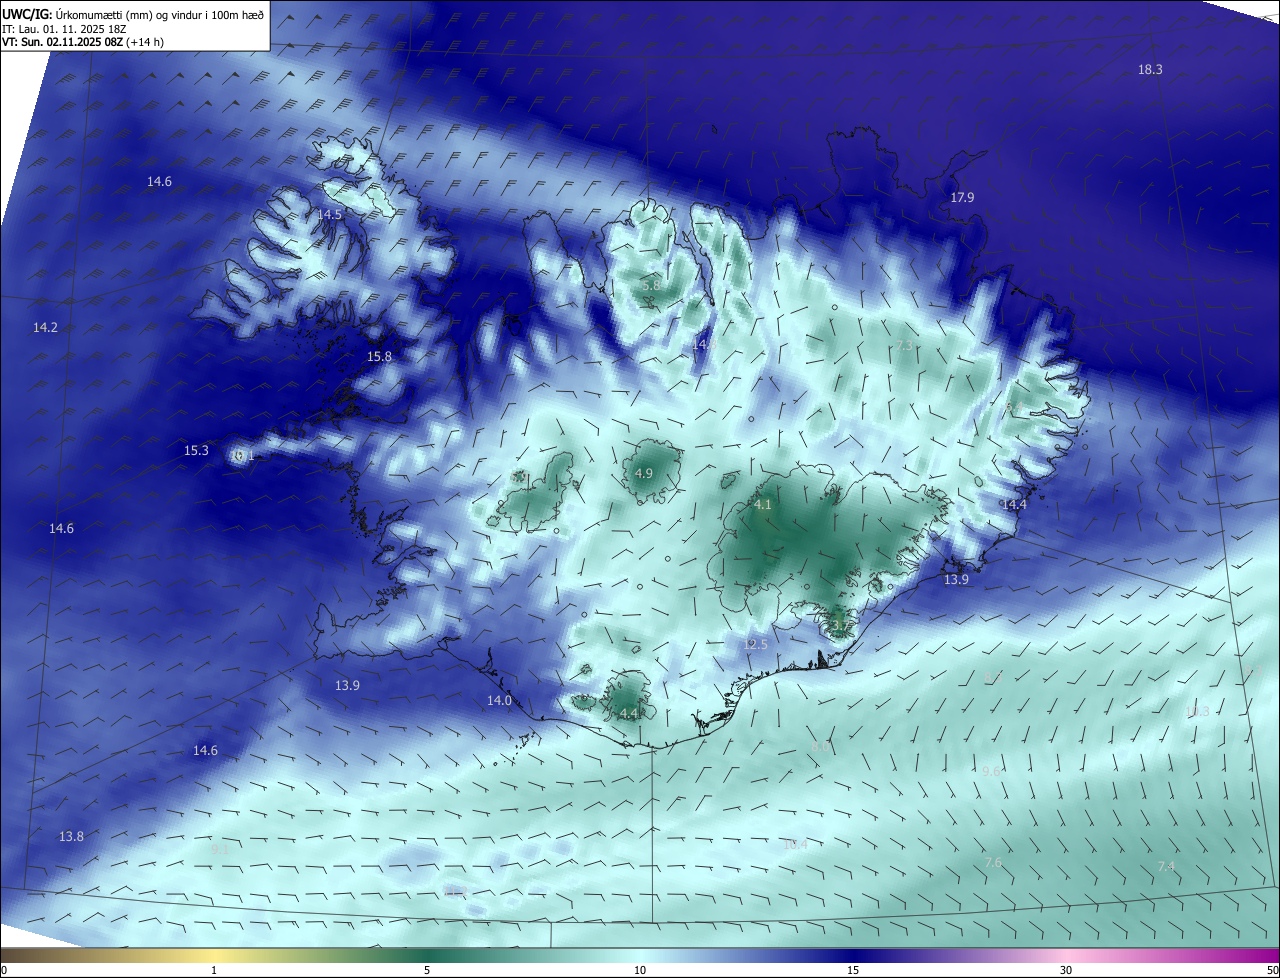
Task: Click the initial time line 'IT: Lau. 01. 11. 2025 18Z'
Action: click(62, 29)
